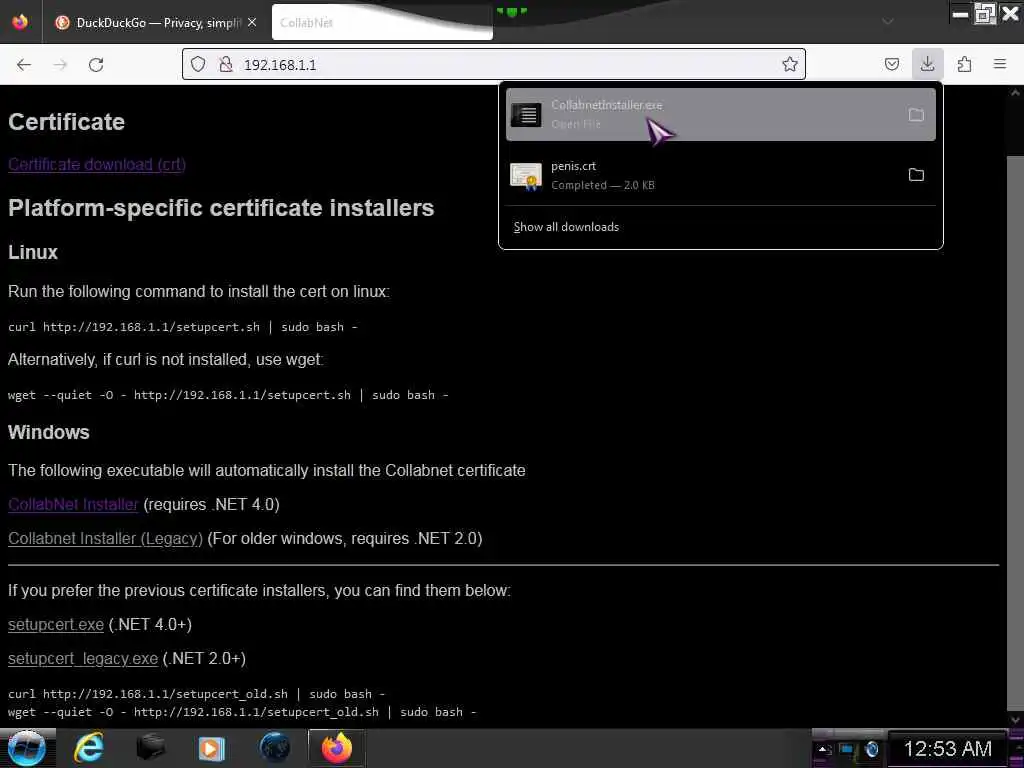Viewport: 1024px width, 768px height.
Task: Toggle the downloads toolbar button
Action: coord(927,63)
